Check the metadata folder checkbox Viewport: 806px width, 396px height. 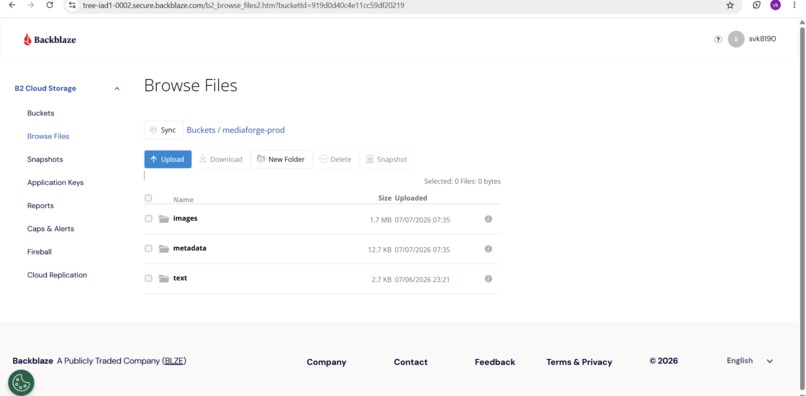148,248
